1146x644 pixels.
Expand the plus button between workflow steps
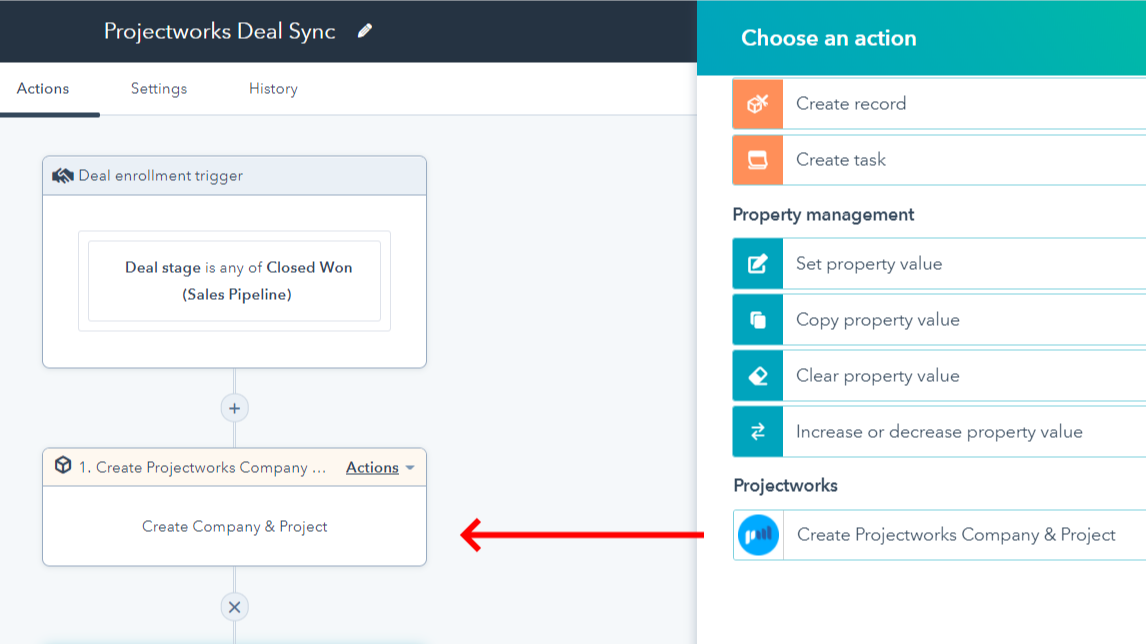(x=234, y=408)
